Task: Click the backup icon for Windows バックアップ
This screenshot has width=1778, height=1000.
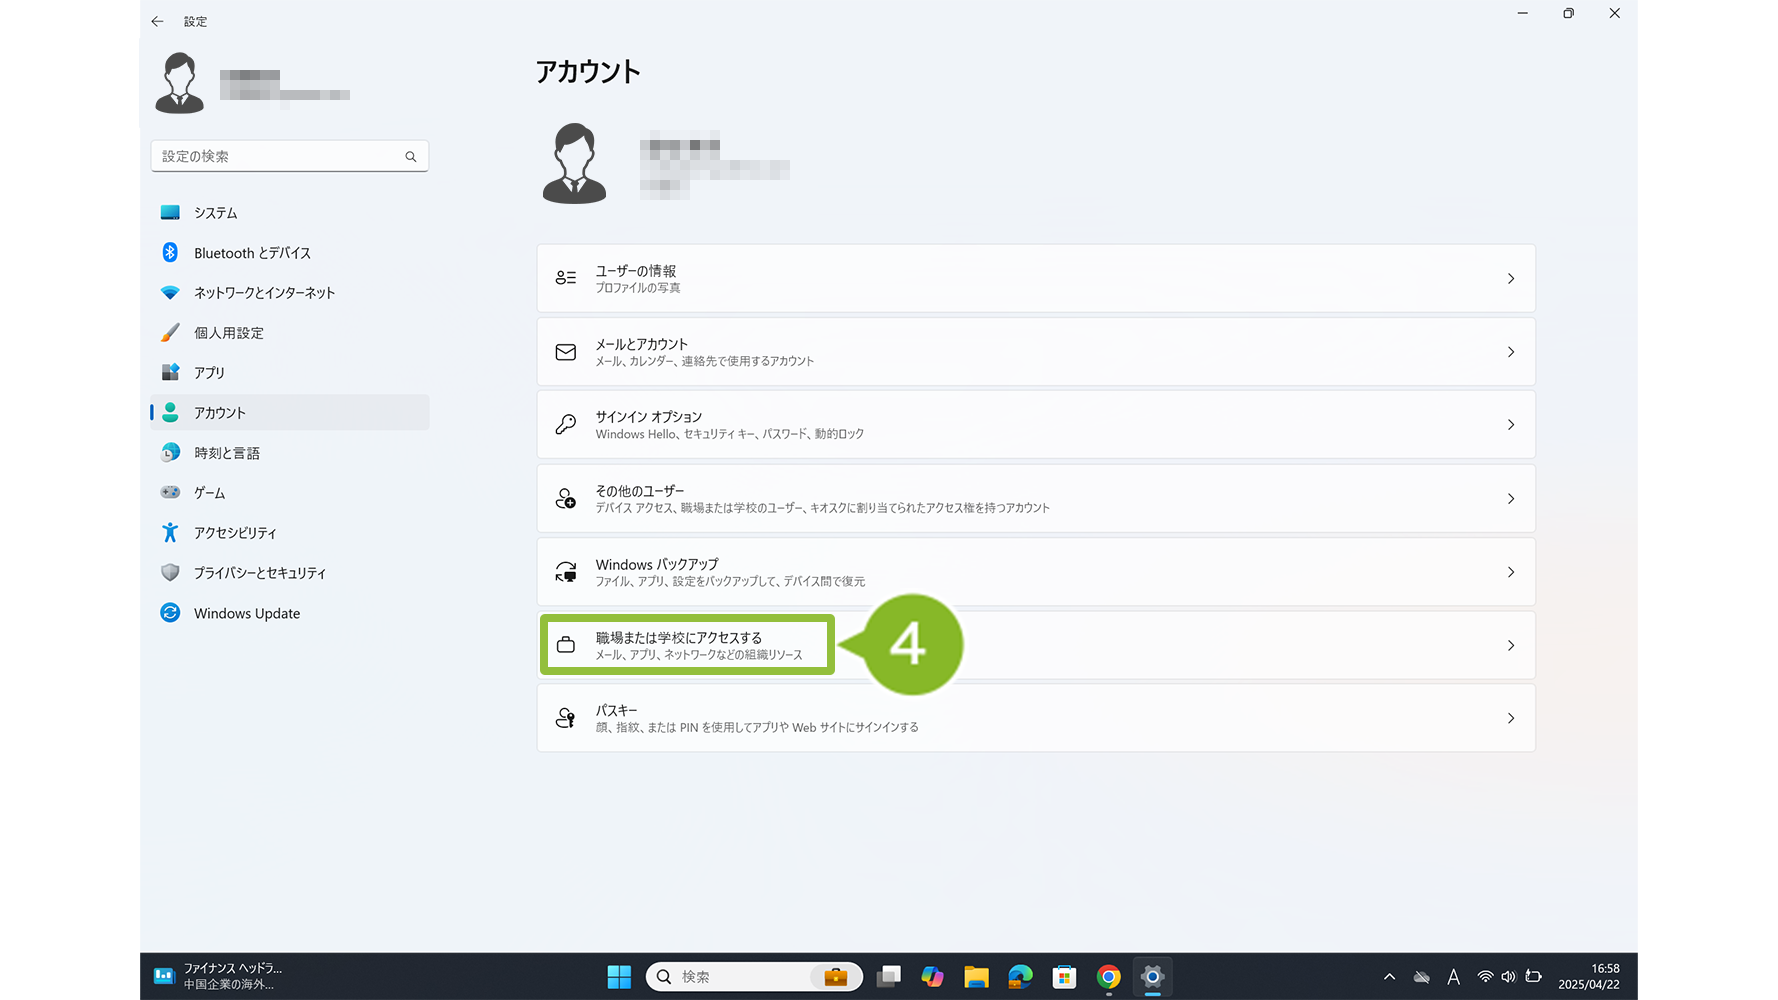Action: tap(566, 572)
